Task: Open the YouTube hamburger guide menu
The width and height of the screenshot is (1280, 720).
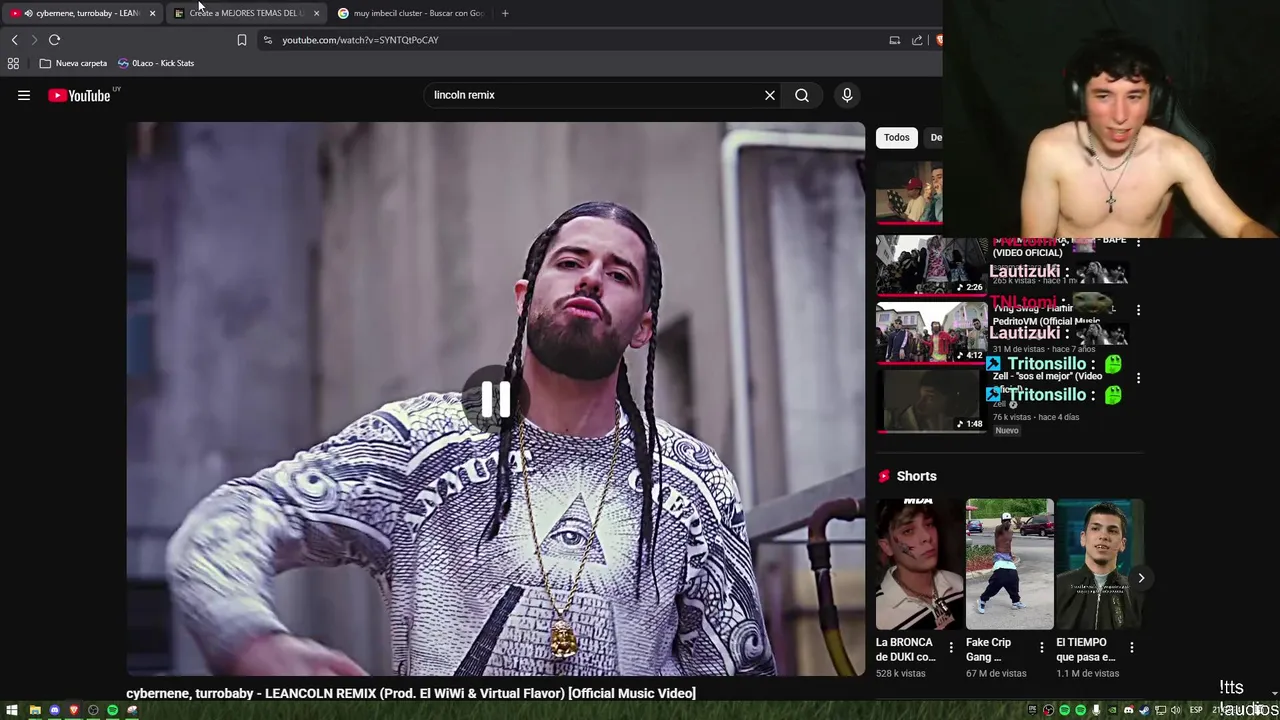Action: click(x=24, y=95)
